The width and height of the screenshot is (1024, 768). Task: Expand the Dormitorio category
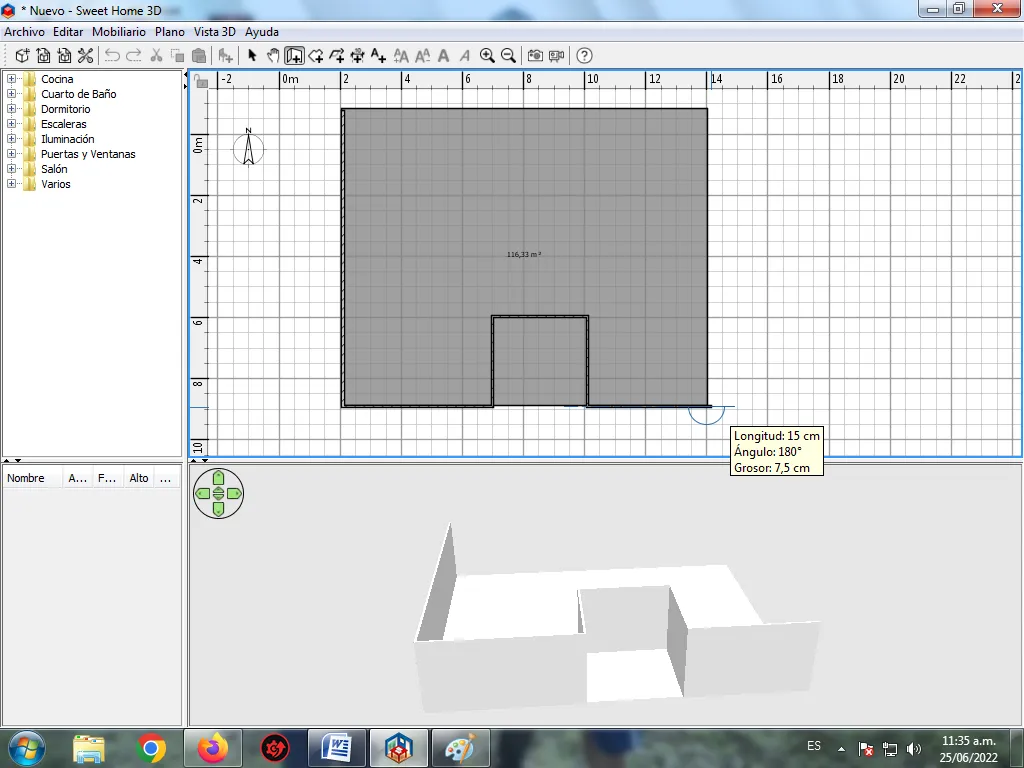click(11, 109)
